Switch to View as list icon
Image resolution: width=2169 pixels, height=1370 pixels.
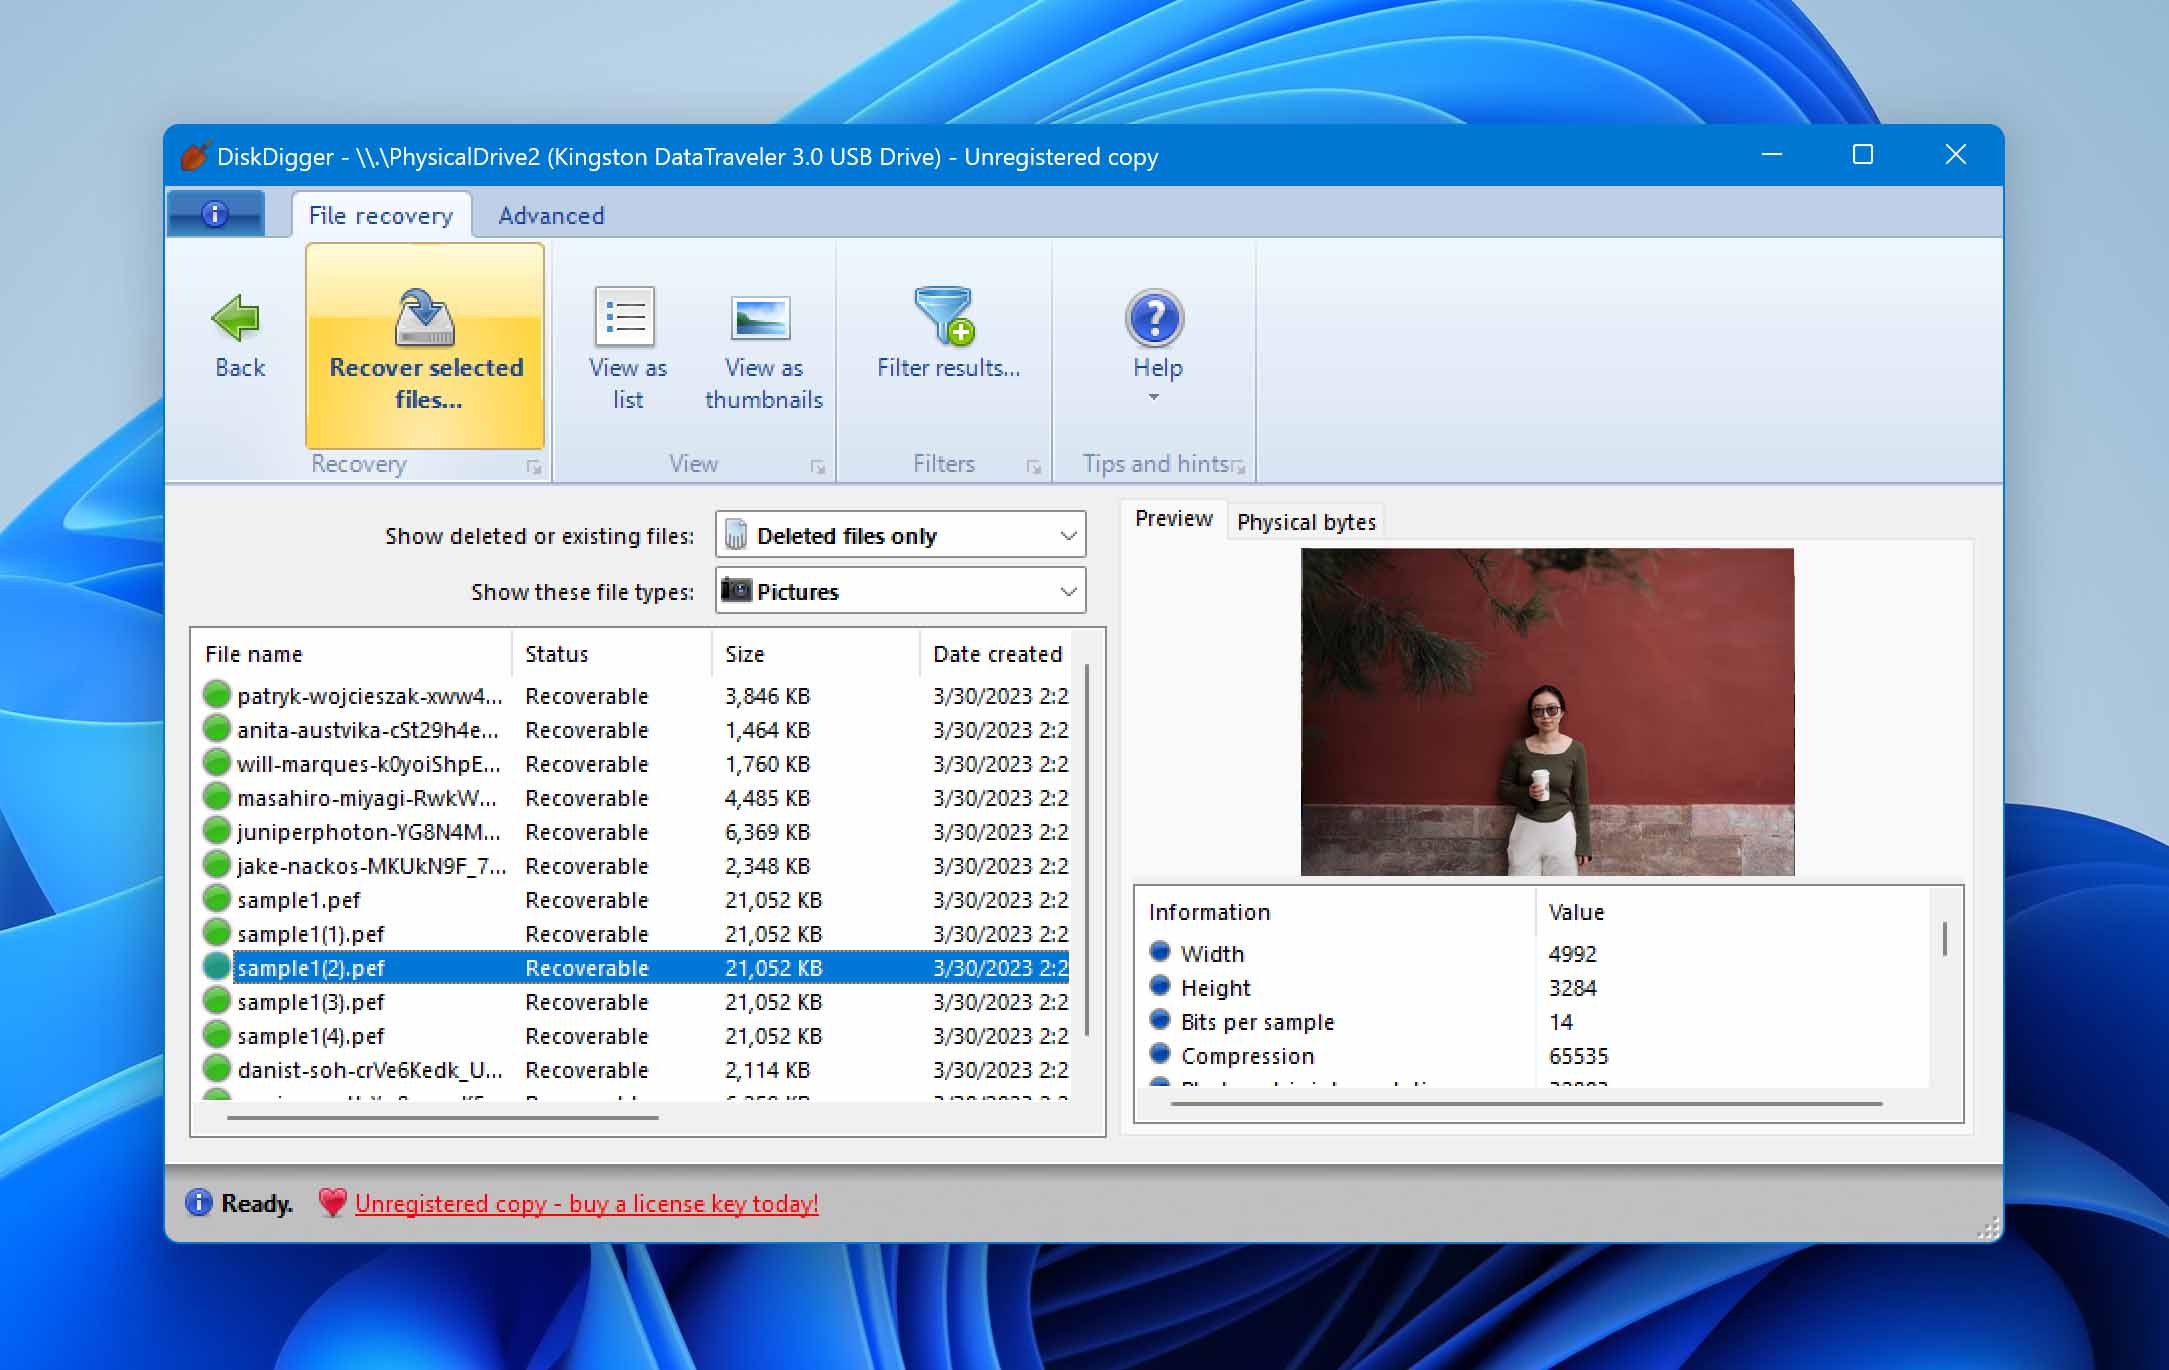(625, 317)
